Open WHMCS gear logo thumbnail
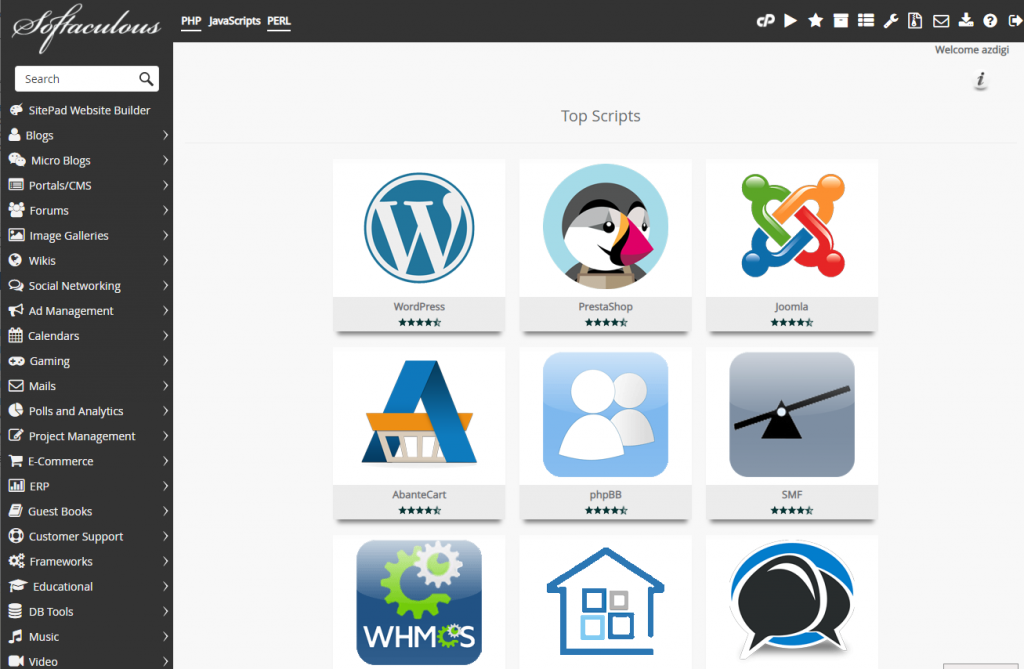The image size is (1024, 669). [419, 602]
